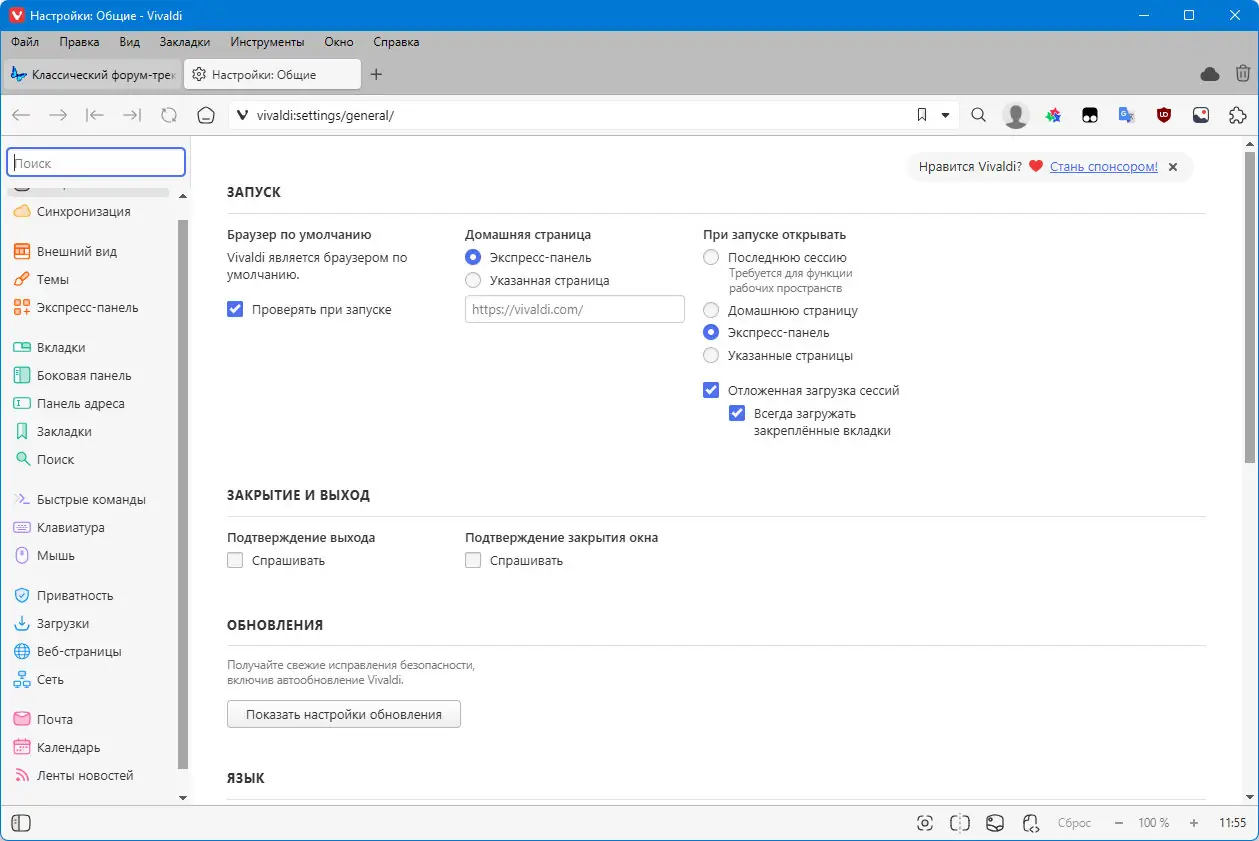Toggle extensions puzzle icon
This screenshot has height=841, width=1259.
(1238, 115)
